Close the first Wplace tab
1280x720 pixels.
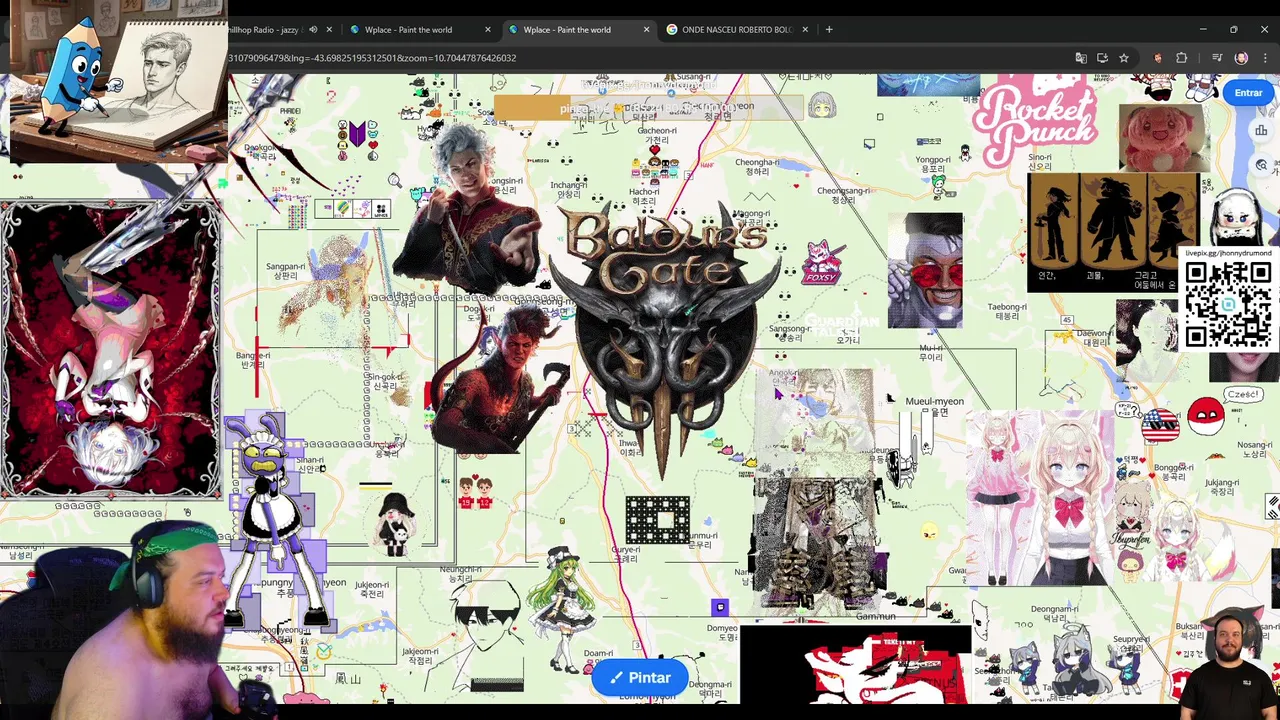pos(488,30)
